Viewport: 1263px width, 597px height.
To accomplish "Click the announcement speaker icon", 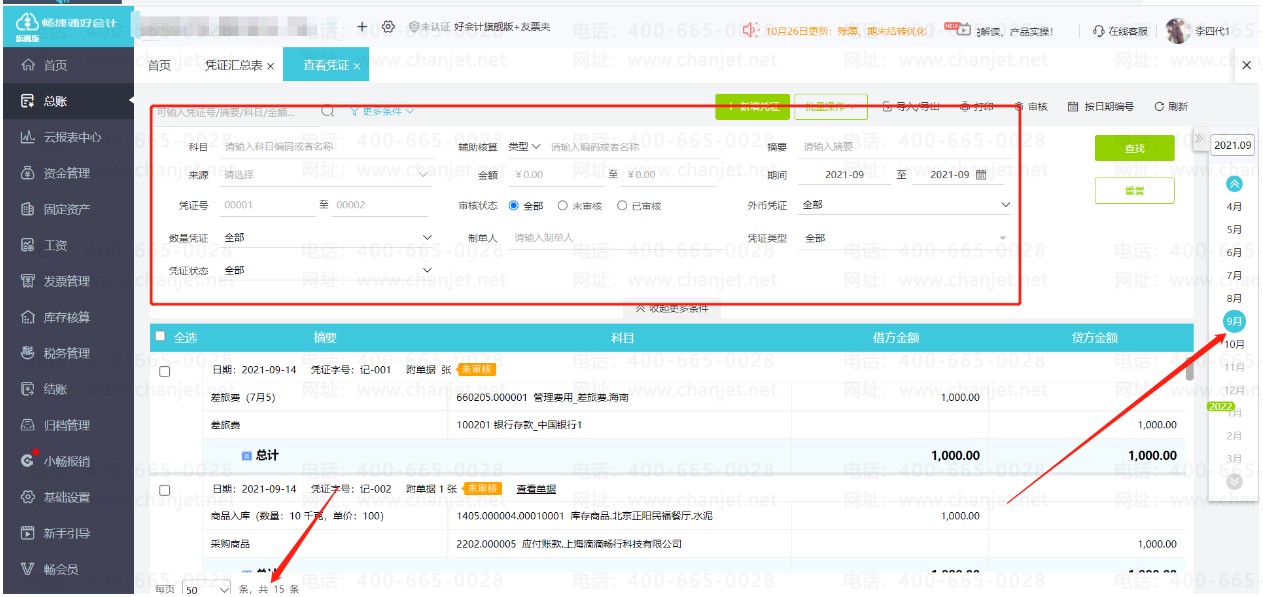I will pyautogui.click(x=751, y=30).
